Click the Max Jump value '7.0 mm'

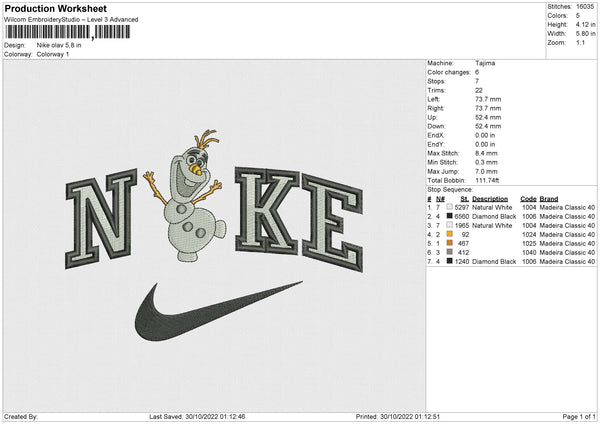(486, 171)
